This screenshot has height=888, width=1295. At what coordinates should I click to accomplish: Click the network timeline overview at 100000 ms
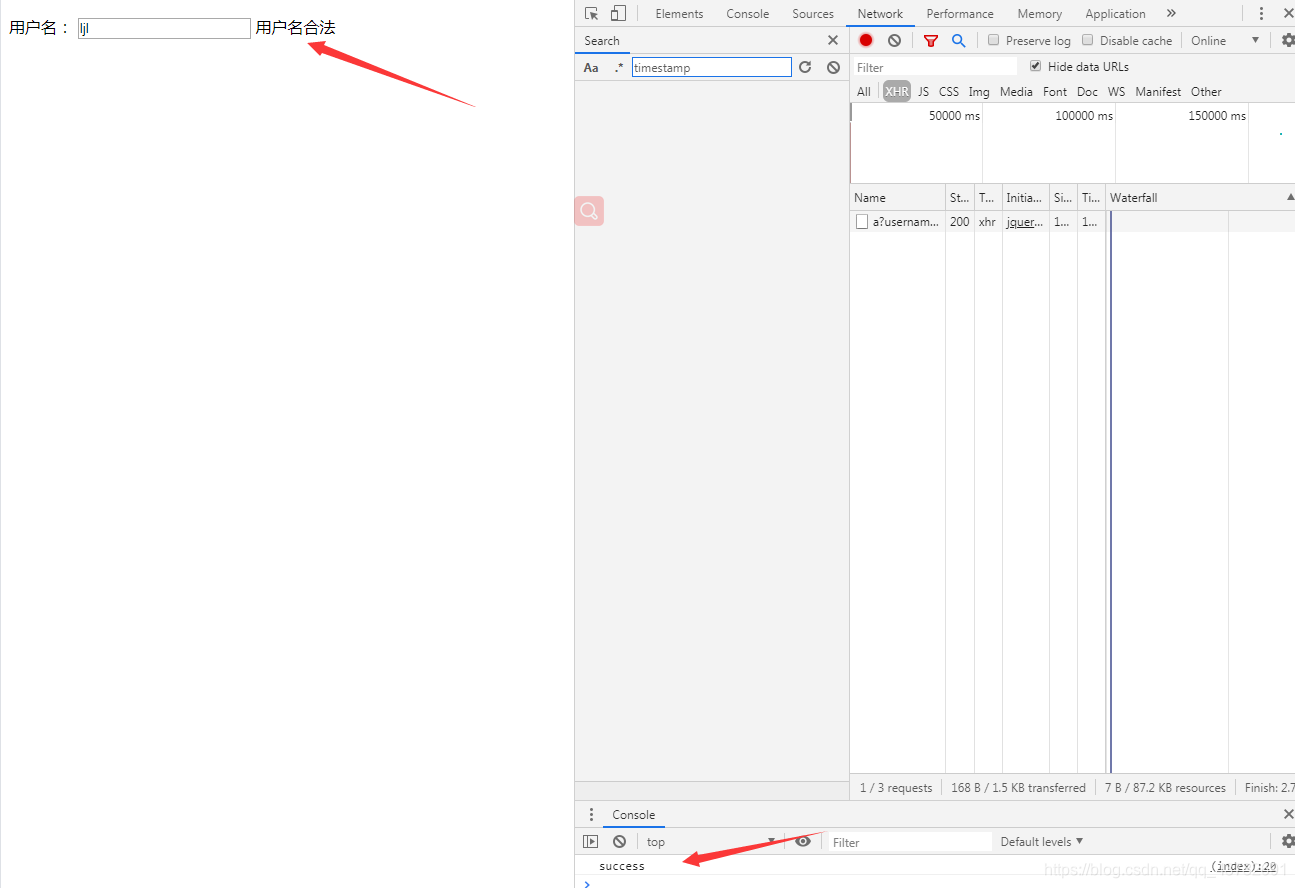[1083, 115]
